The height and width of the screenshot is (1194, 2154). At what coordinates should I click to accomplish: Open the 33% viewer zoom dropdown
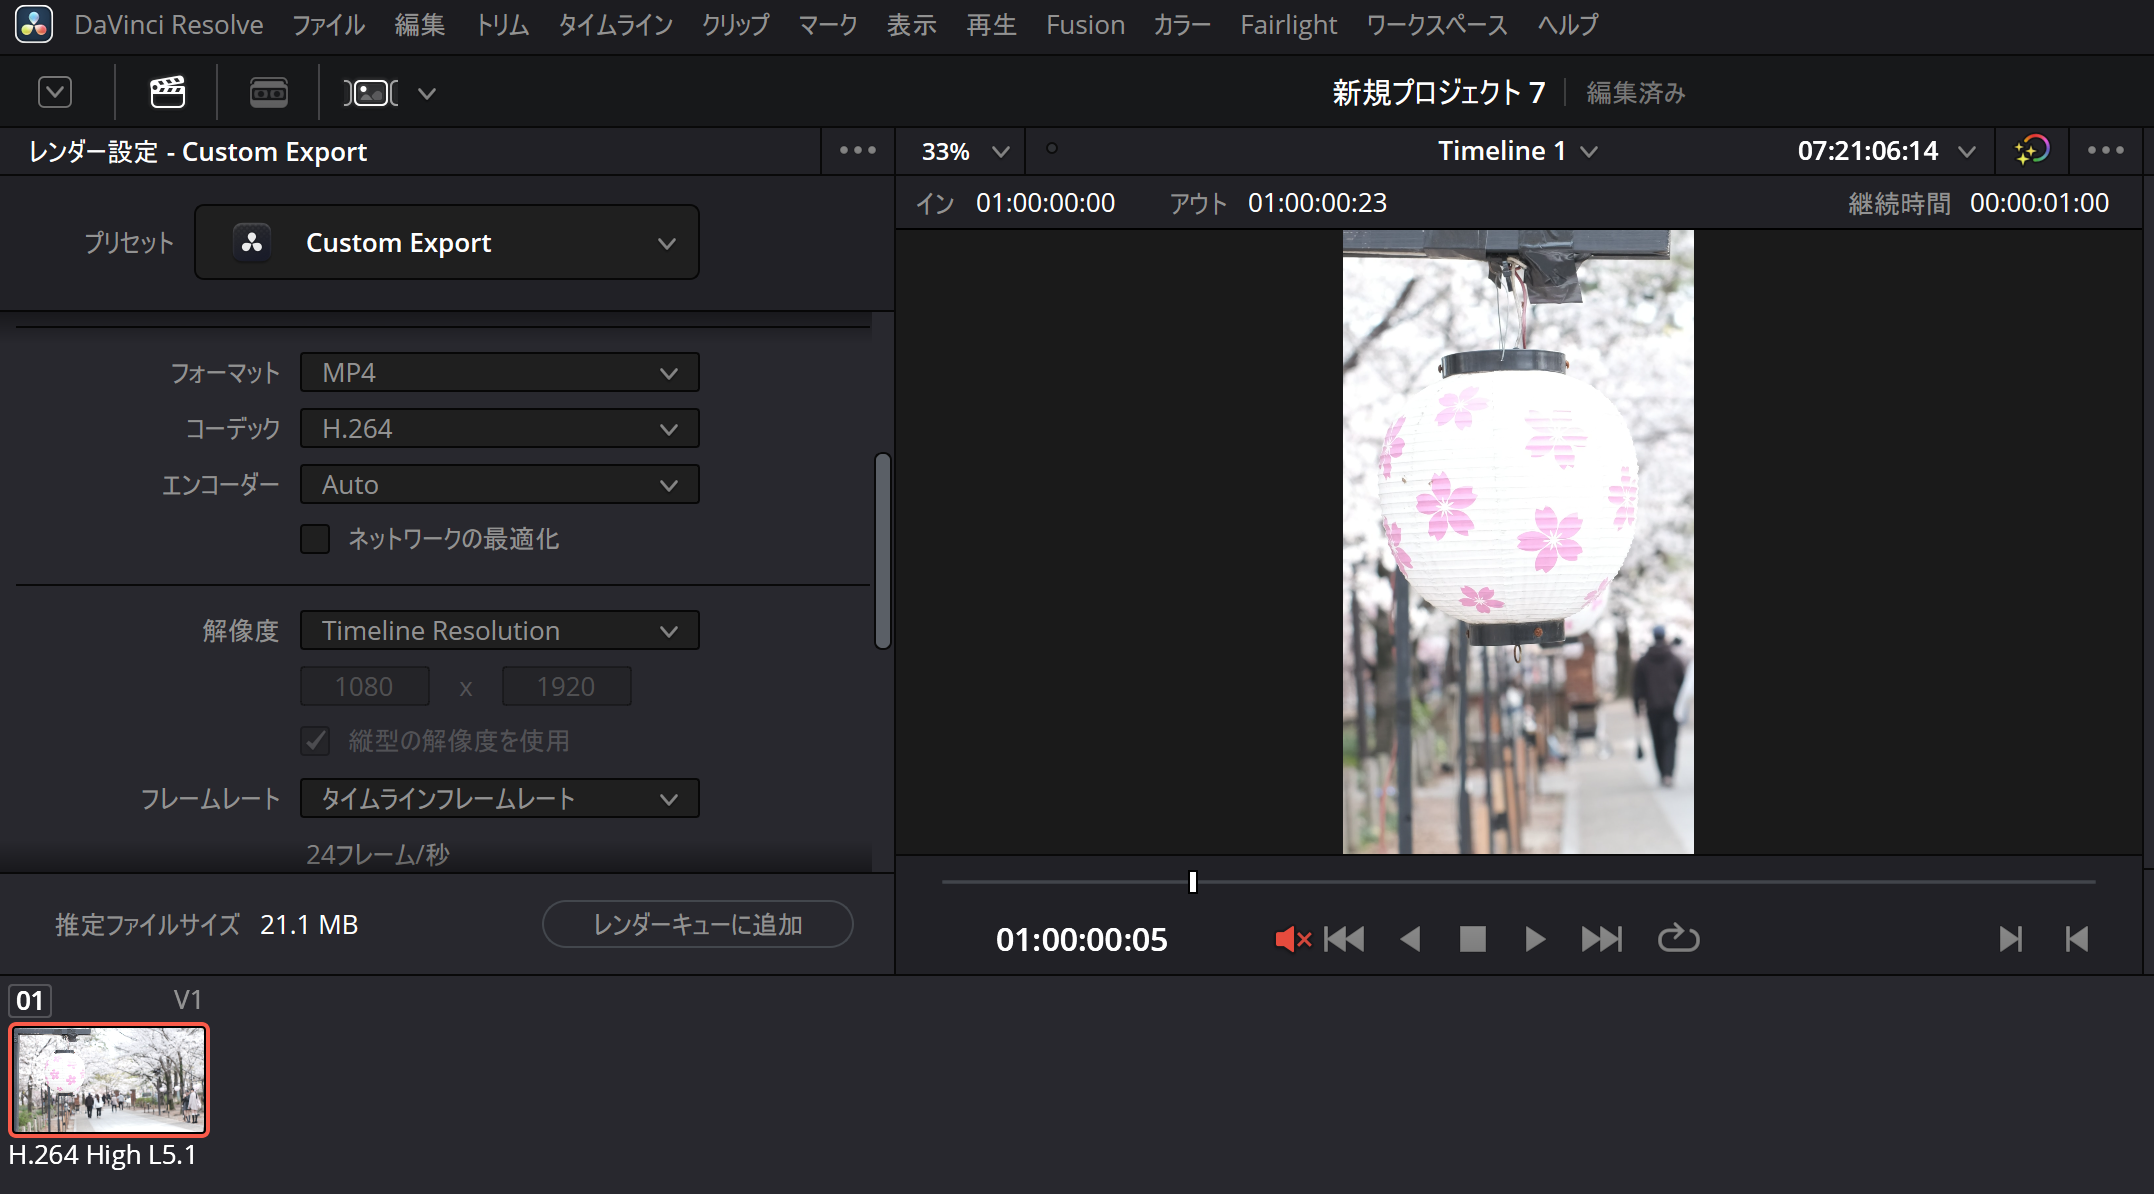[964, 151]
